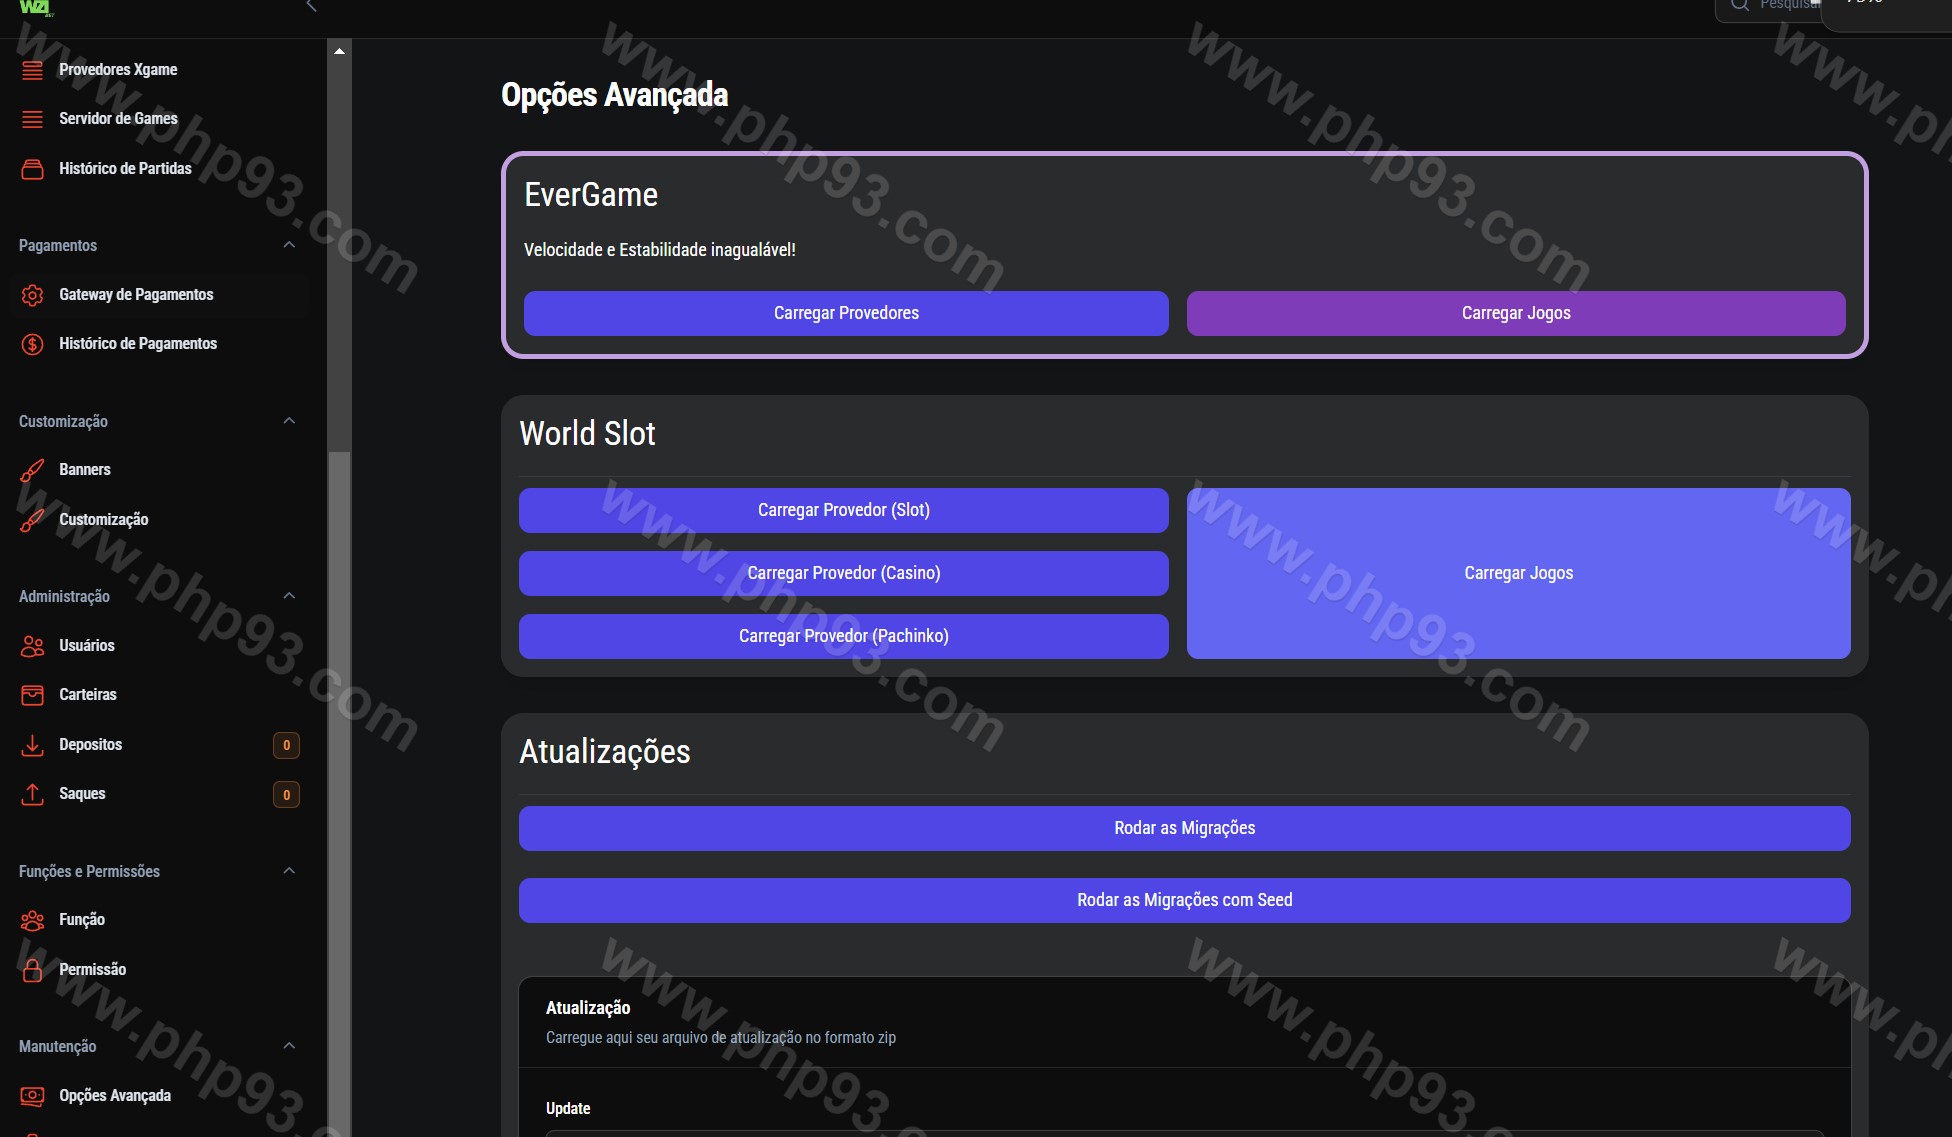Collapse the Administração section chevron
This screenshot has width=1952, height=1137.
point(289,596)
